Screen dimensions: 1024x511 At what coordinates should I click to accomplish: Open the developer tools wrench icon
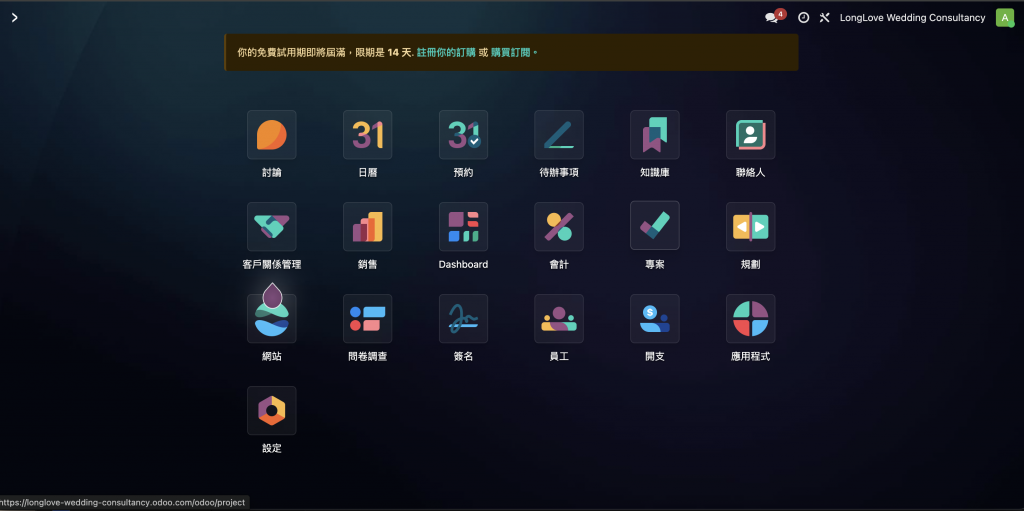[x=825, y=18]
